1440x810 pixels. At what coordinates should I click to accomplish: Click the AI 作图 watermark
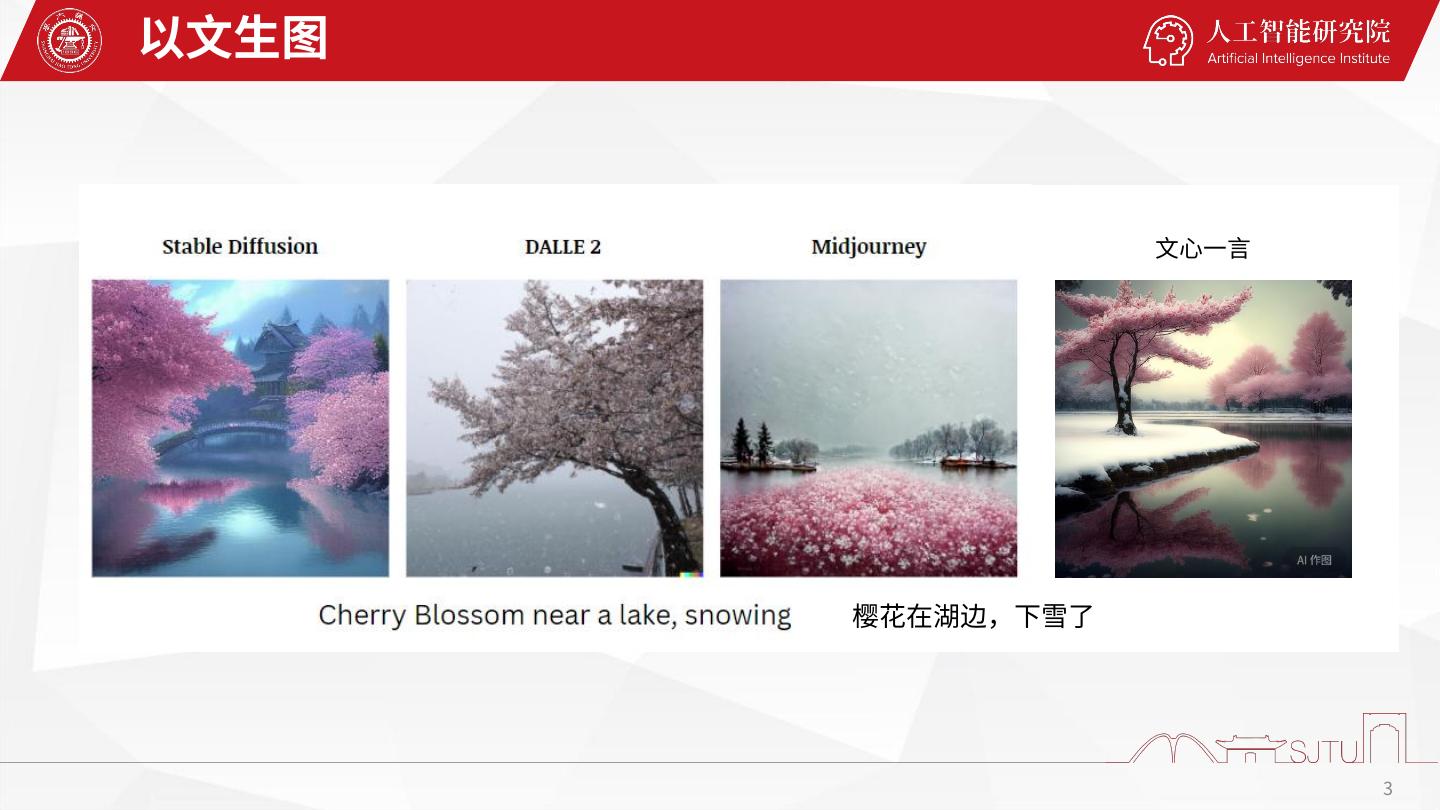click(1314, 560)
